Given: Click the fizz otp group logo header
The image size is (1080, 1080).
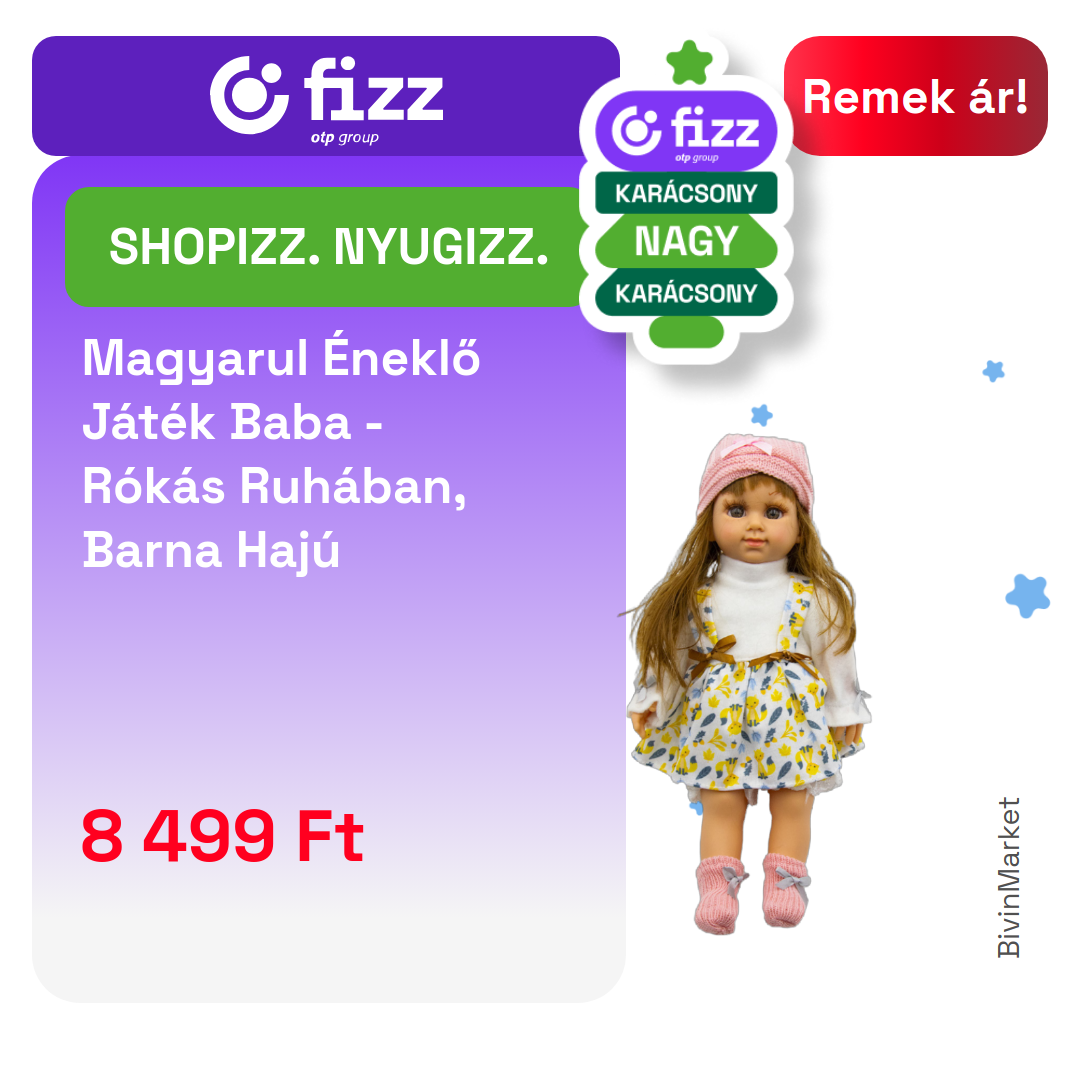Looking at the screenshot, I should pyautogui.click(x=325, y=96).
